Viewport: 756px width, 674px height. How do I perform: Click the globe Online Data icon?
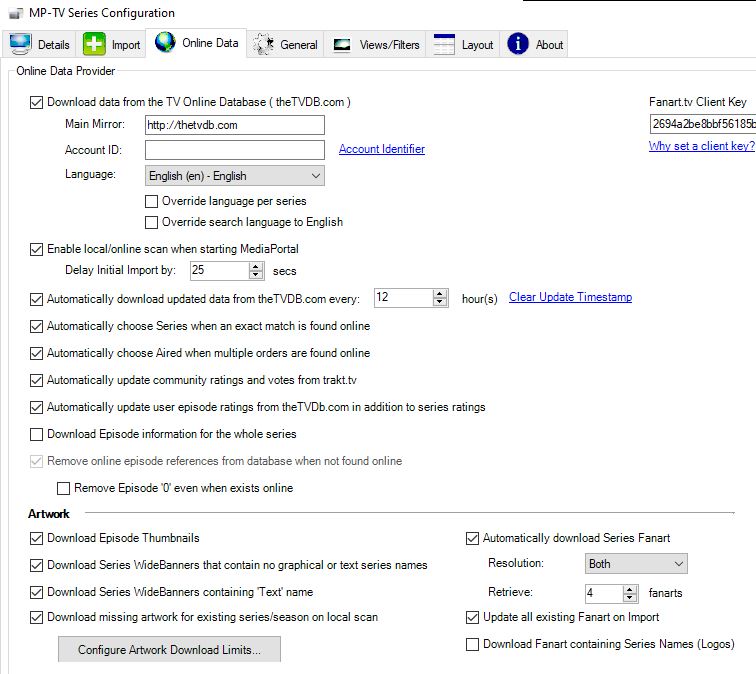coord(165,43)
